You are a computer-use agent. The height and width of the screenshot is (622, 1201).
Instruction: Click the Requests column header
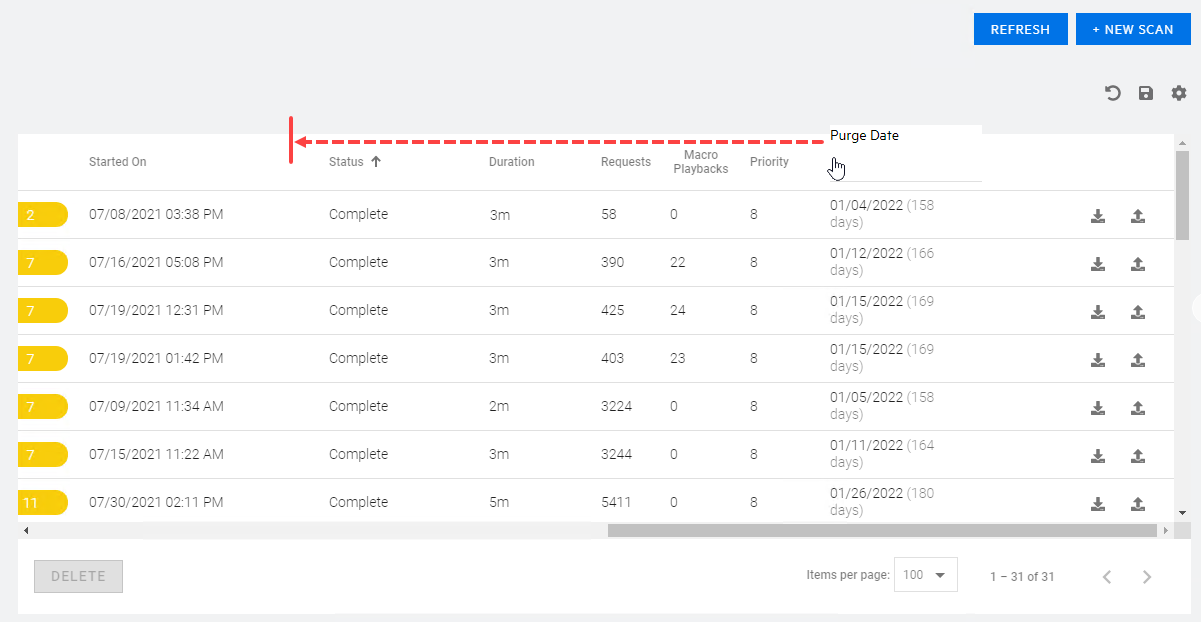click(625, 162)
